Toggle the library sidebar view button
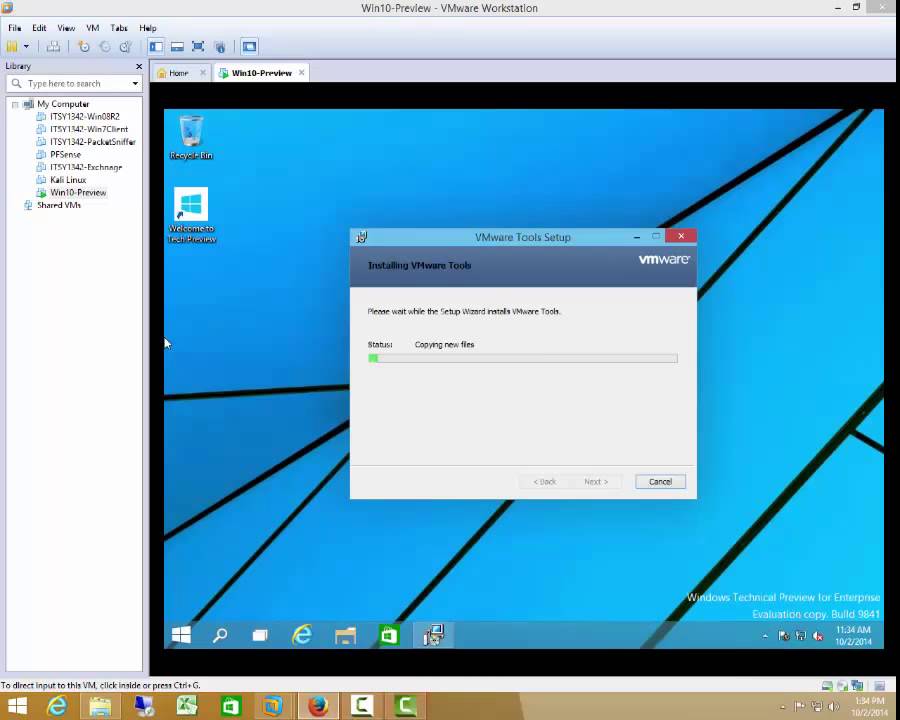 [x=156, y=46]
